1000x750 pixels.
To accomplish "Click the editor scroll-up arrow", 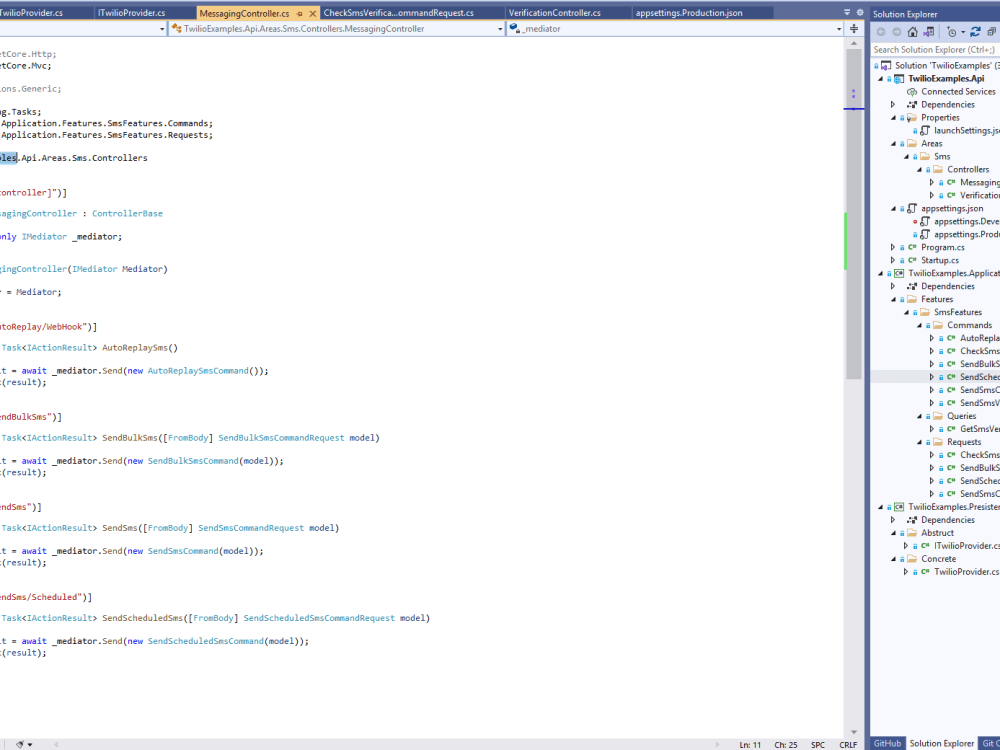I will [854, 43].
